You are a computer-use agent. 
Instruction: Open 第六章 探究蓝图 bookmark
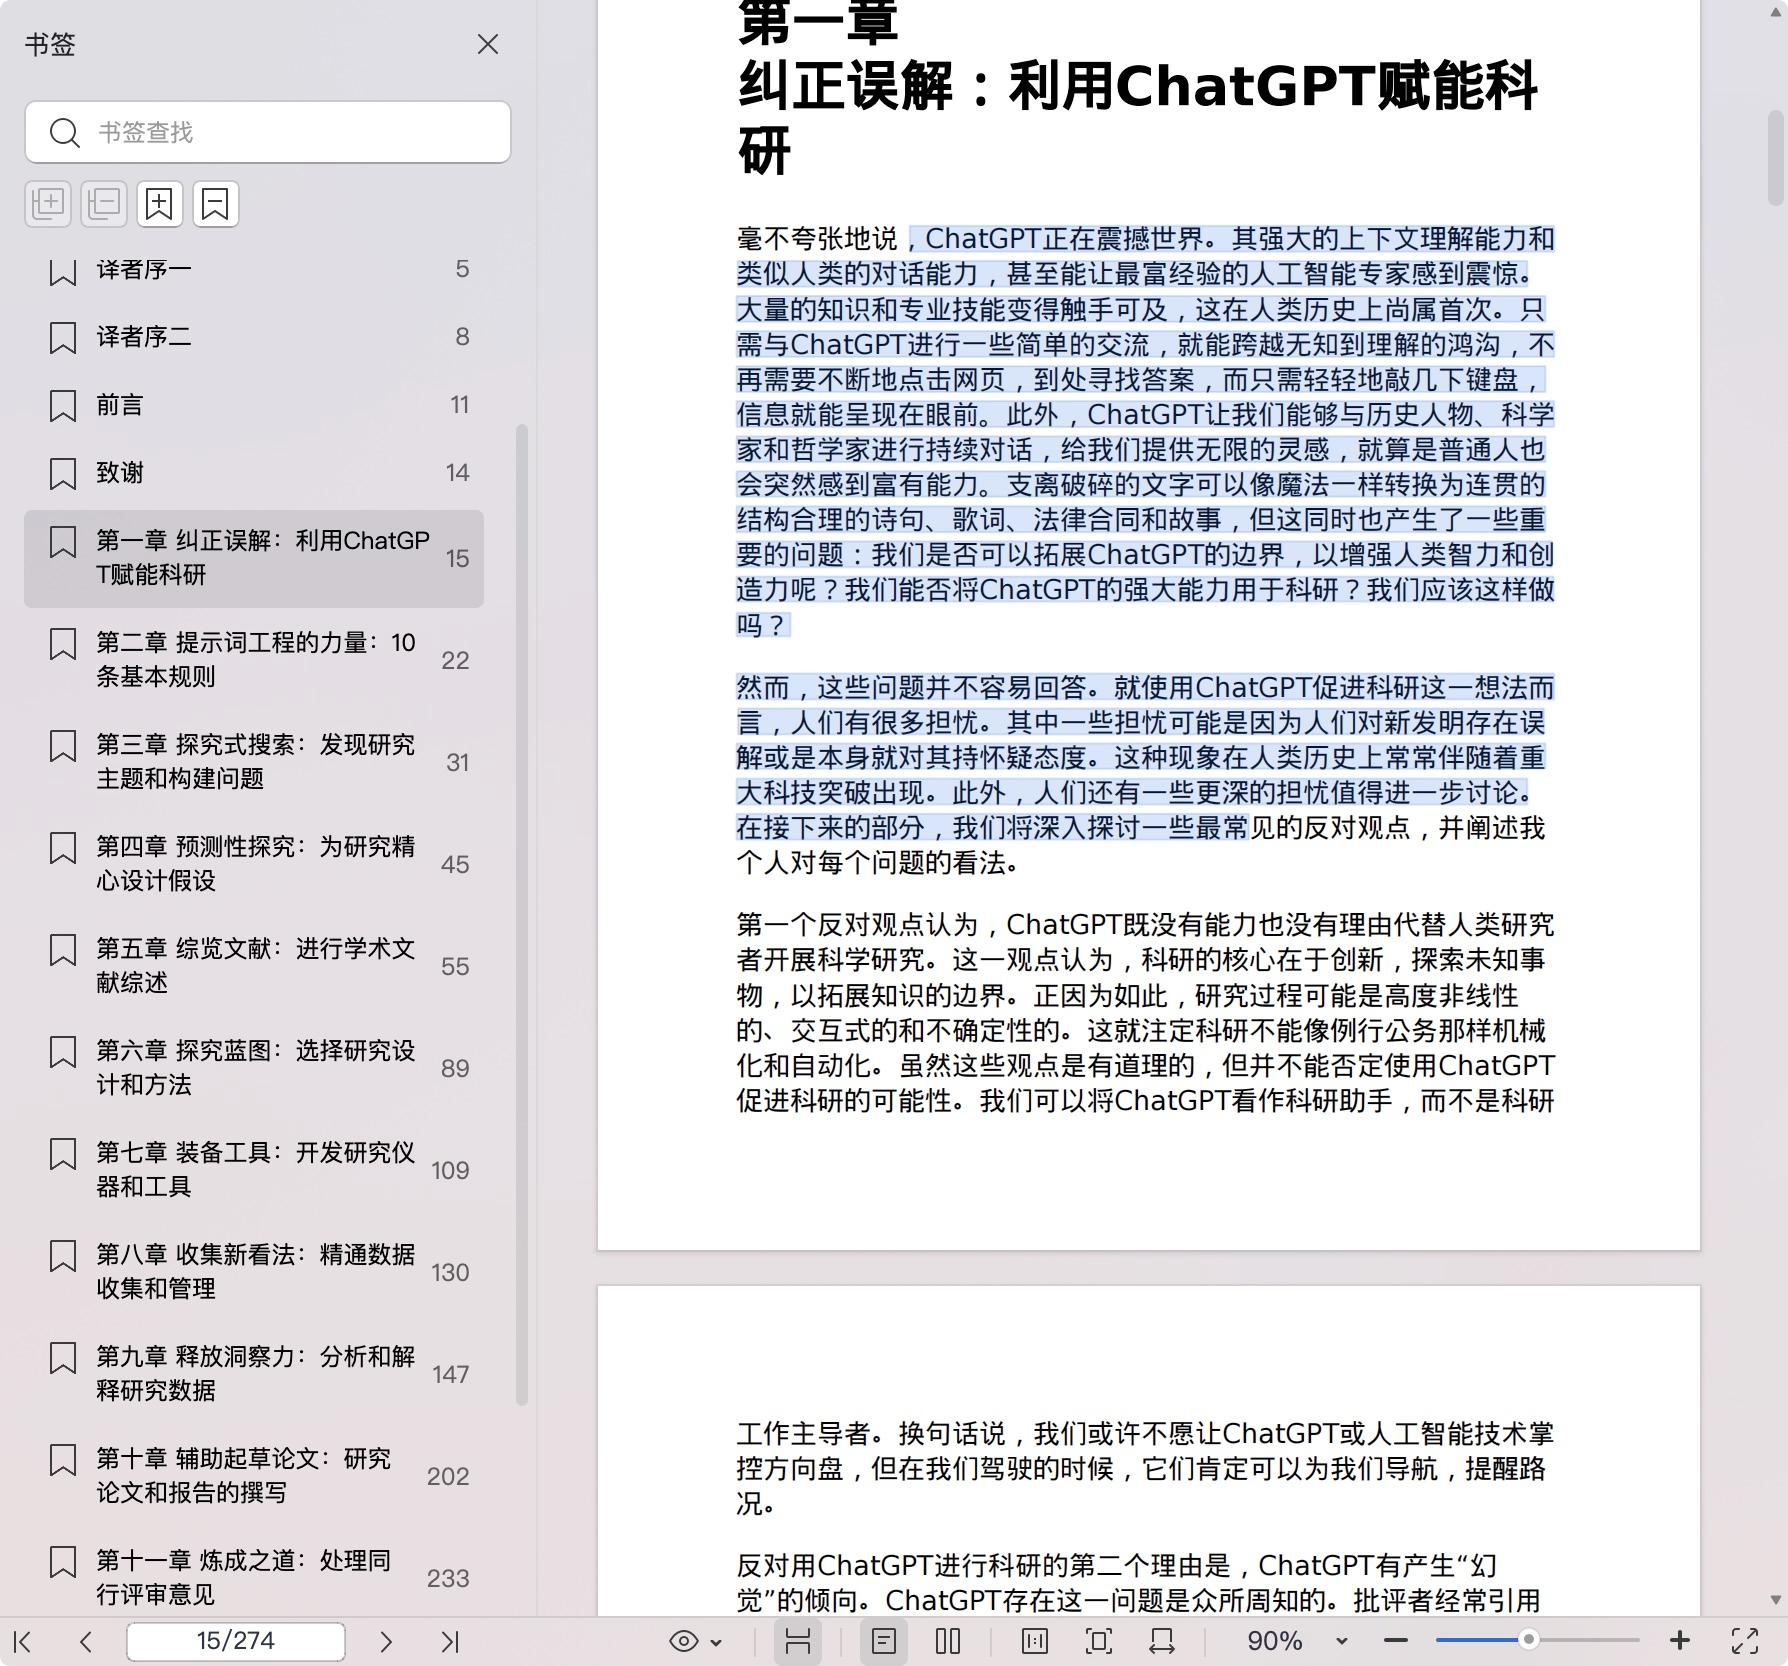coord(254,1068)
